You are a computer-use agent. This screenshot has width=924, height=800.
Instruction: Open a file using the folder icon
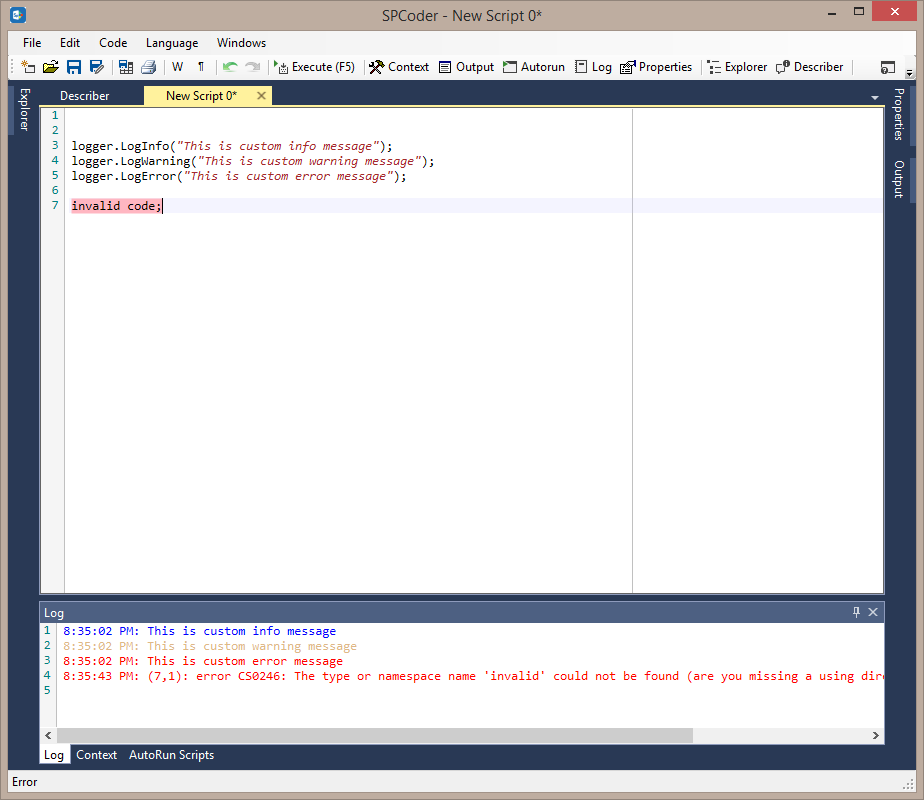(51, 67)
